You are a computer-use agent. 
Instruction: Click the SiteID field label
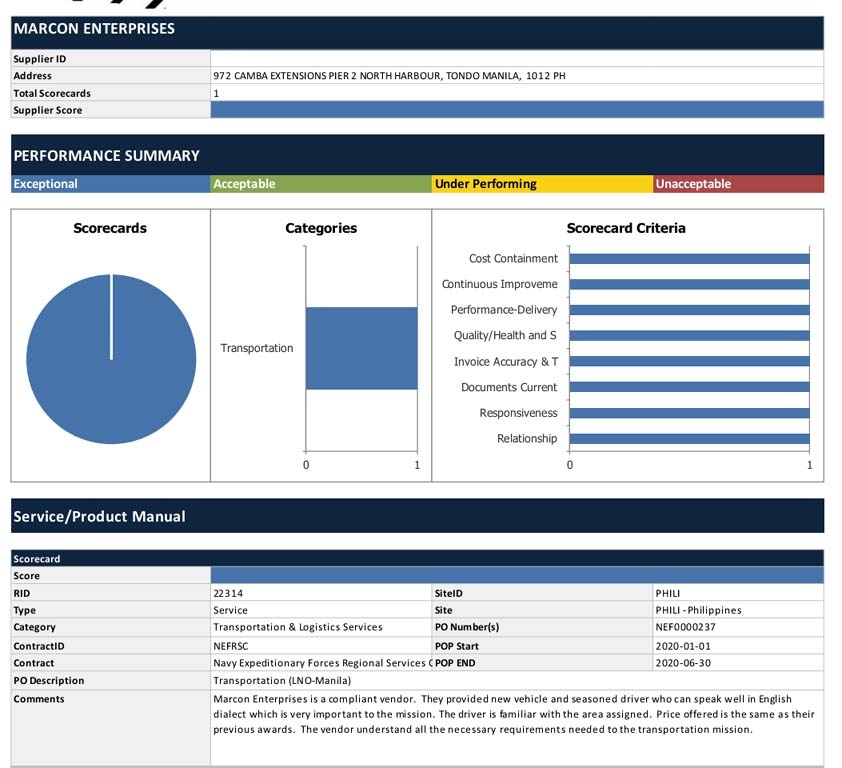click(x=448, y=593)
